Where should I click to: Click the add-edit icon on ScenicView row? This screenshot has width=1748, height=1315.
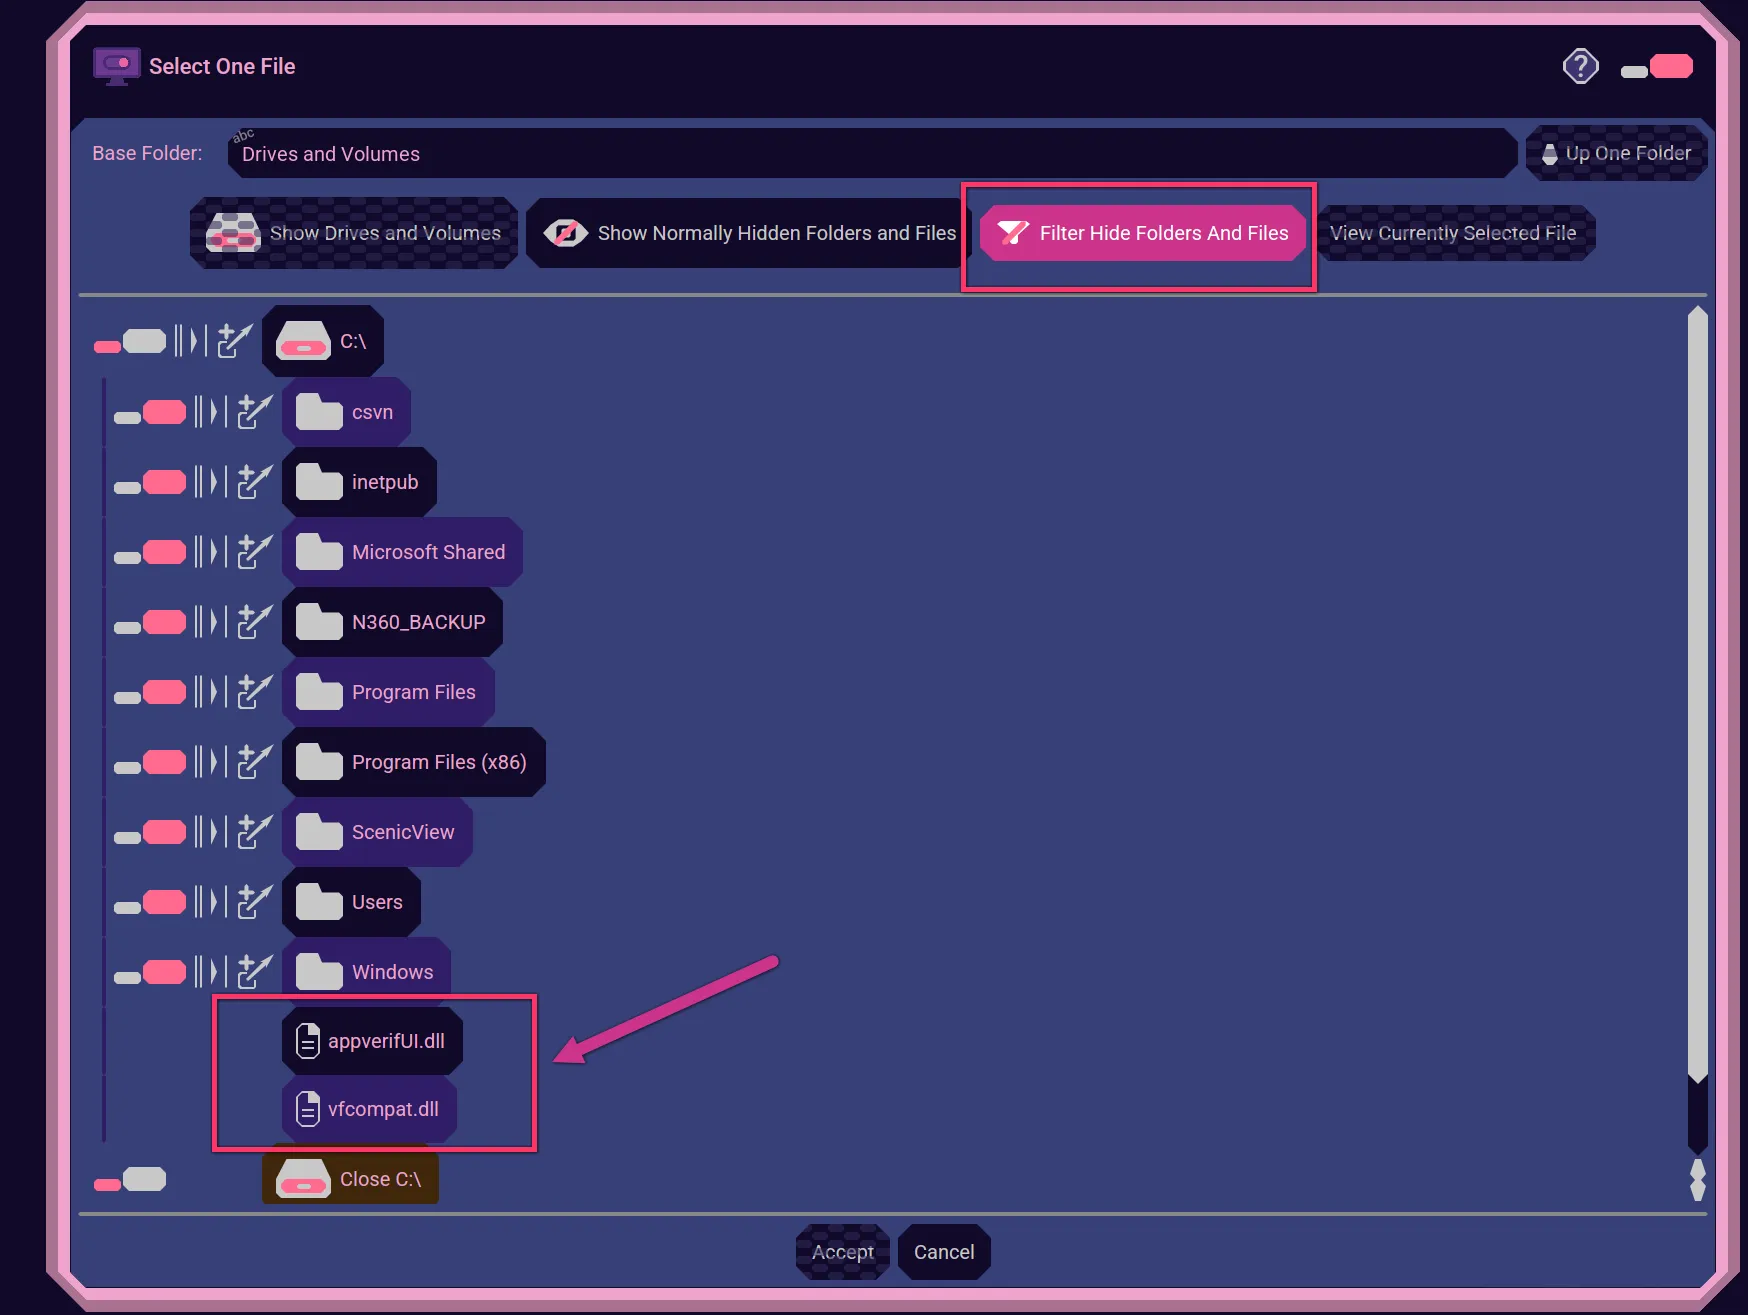pyautogui.click(x=255, y=830)
